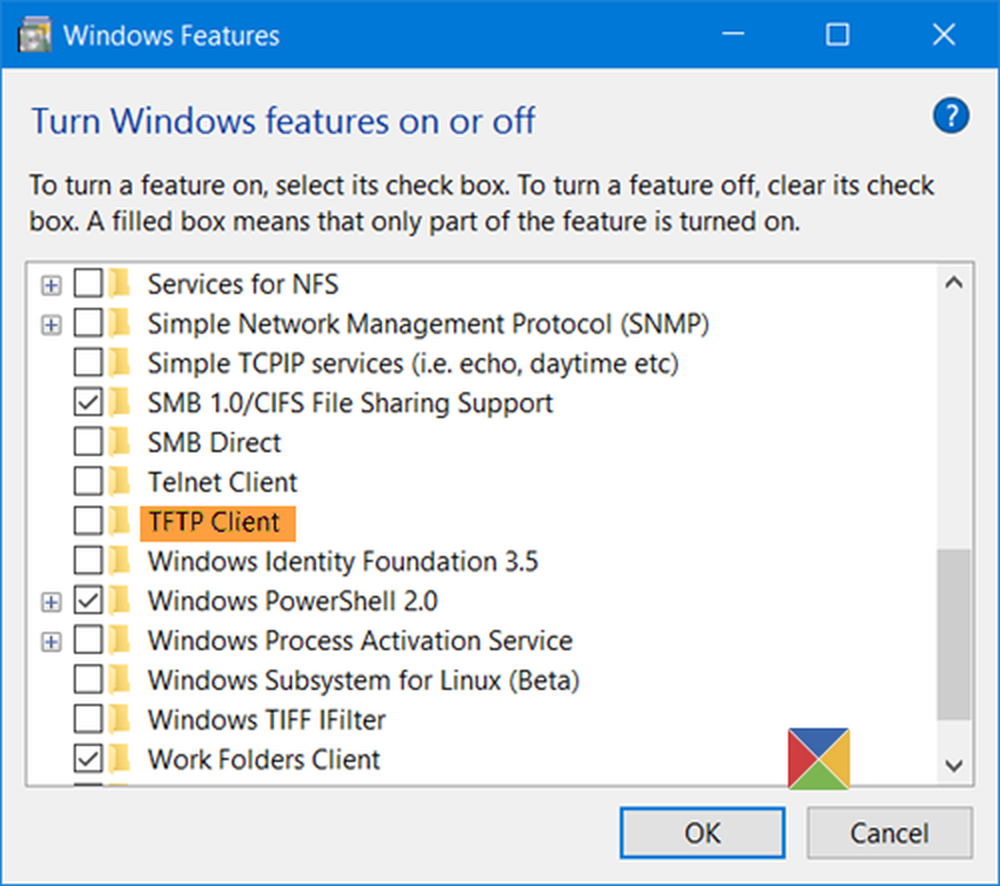Select the Simple TCPIP services item

pos(413,363)
